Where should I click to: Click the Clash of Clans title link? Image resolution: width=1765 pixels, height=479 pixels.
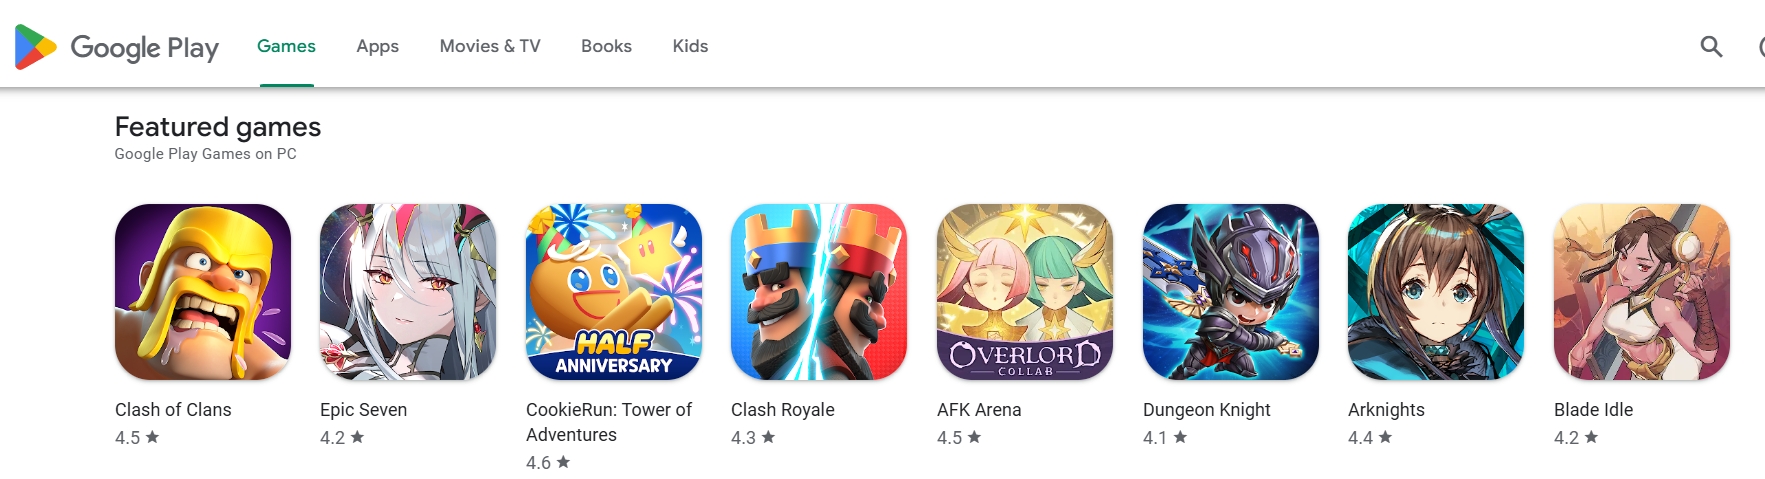173,410
